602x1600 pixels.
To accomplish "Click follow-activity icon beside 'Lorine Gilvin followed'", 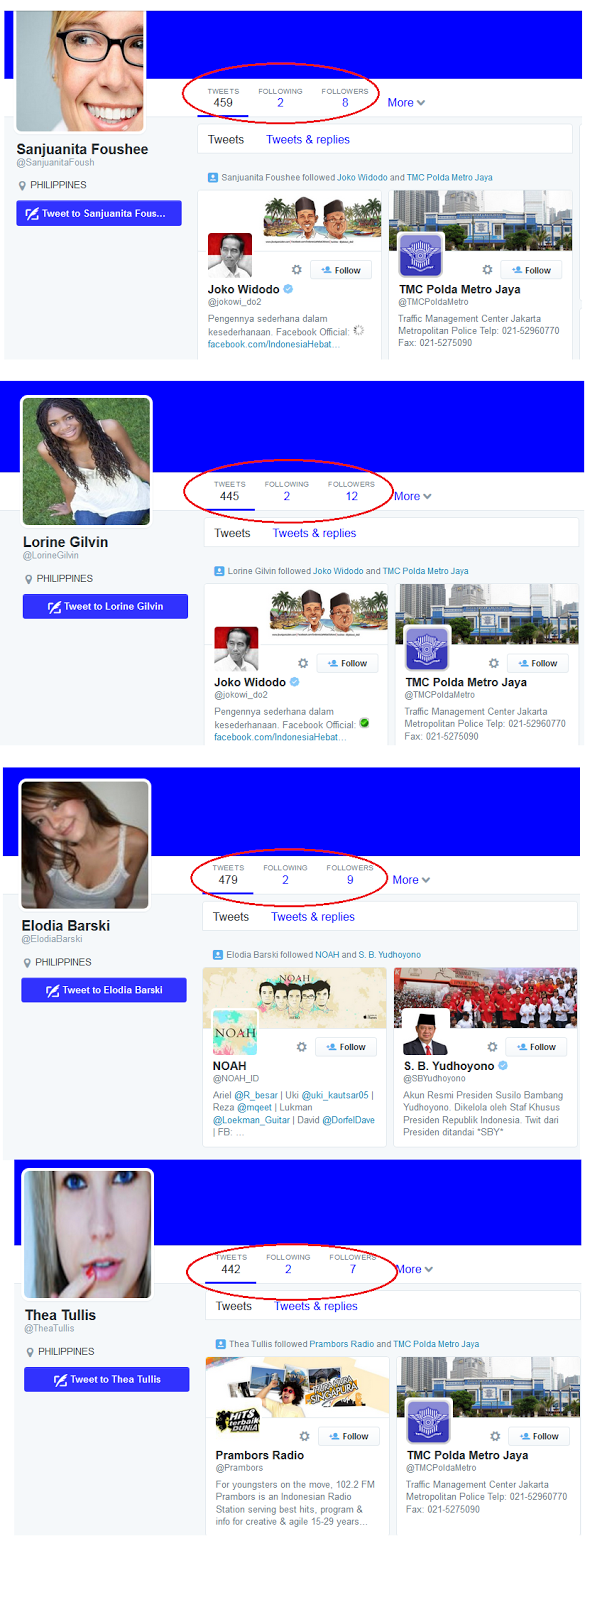I will click(x=219, y=571).
